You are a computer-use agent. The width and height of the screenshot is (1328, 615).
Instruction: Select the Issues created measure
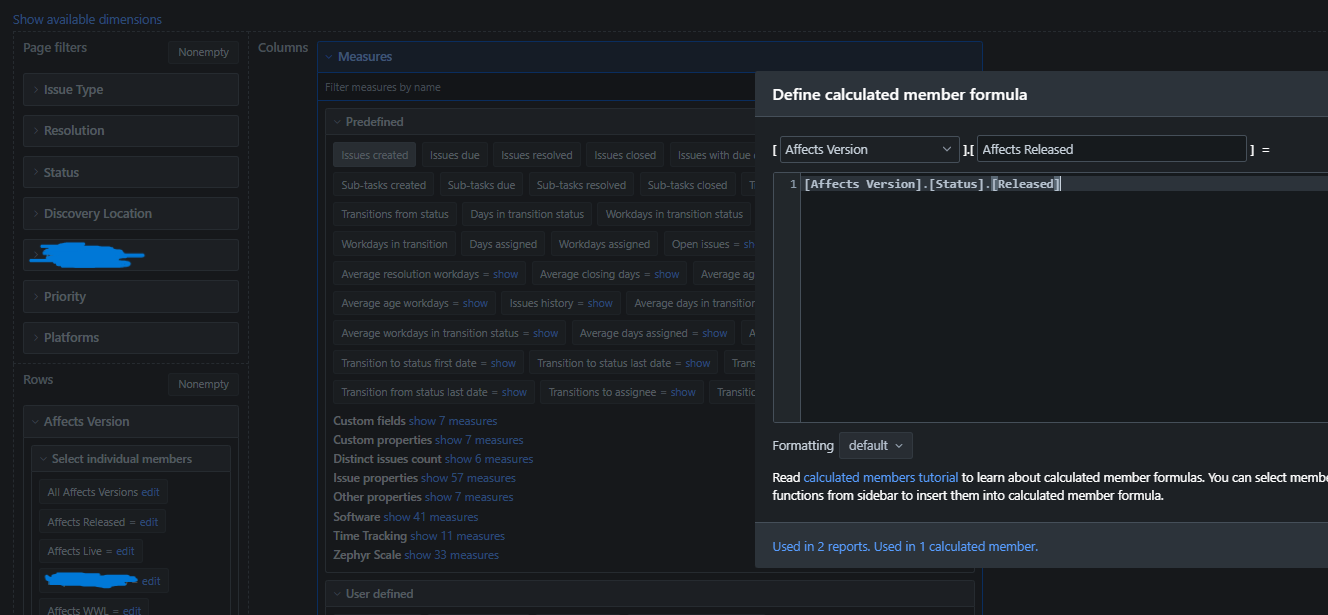click(374, 155)
